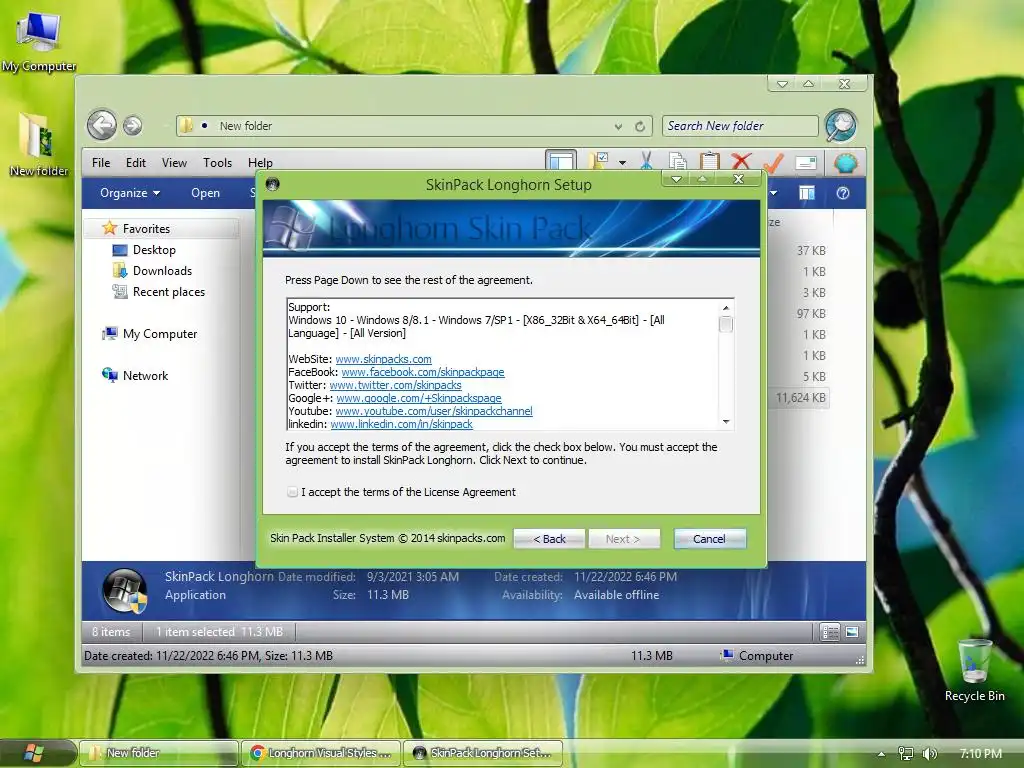
Task: Open the View menu
Action: [174, 163]
